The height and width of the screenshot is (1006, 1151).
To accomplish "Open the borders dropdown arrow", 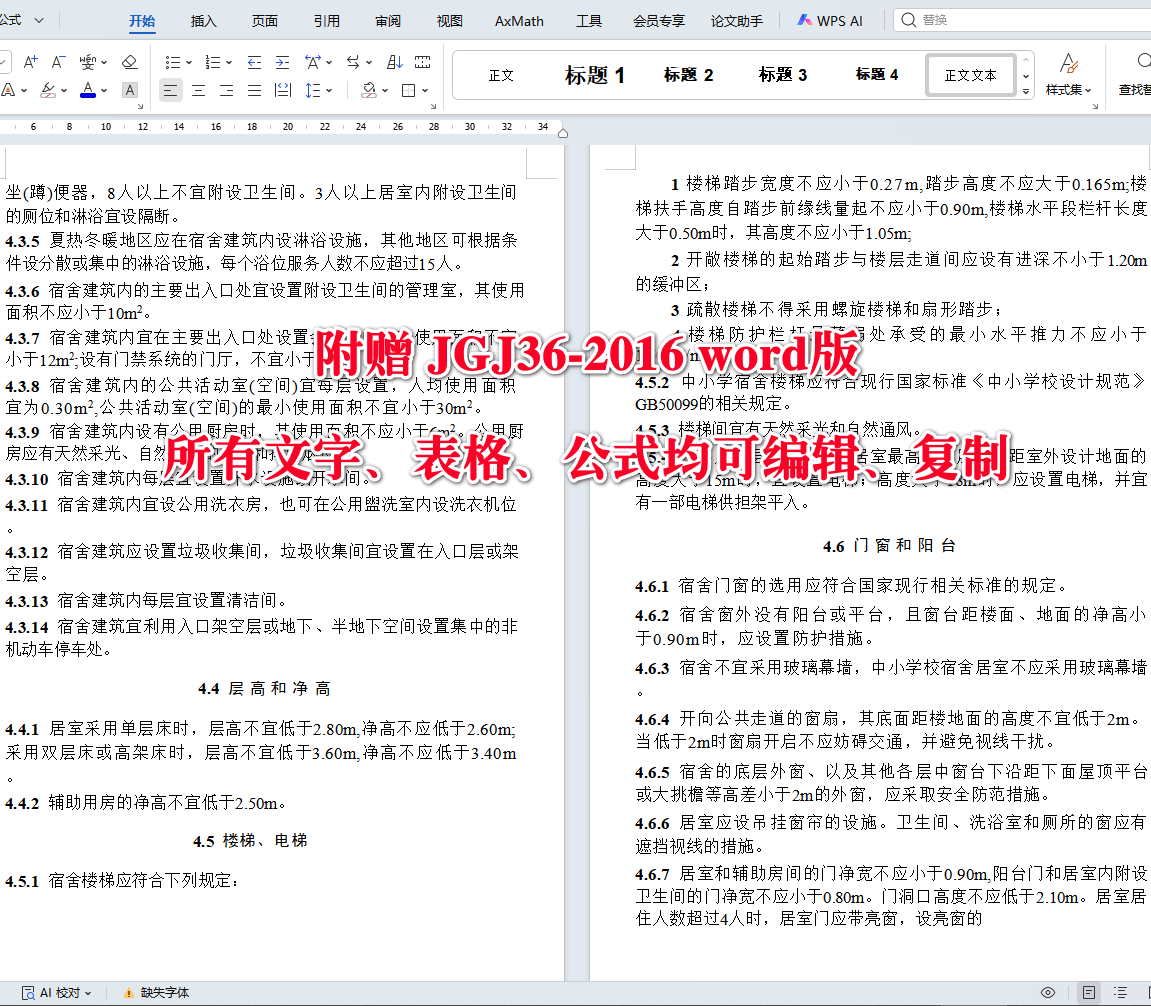I will pyautogui.click(x=425, y=90).
